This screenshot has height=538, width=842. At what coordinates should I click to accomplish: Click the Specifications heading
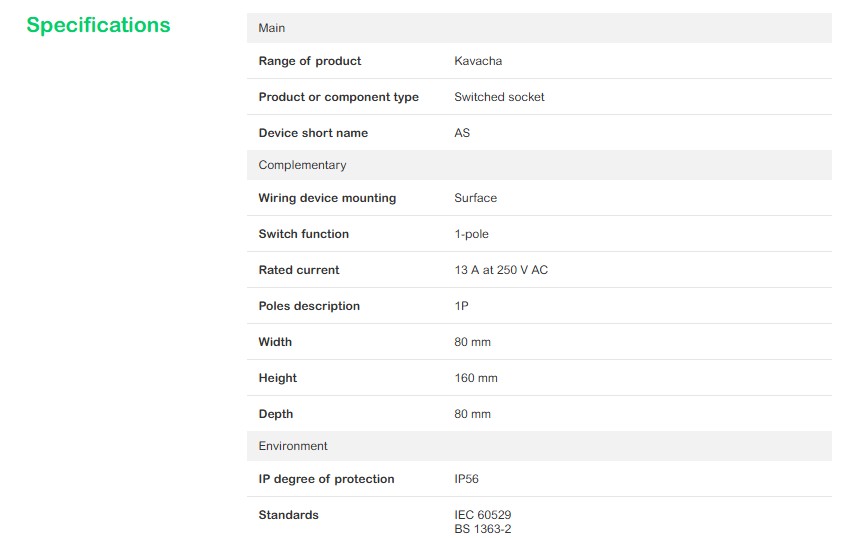click(98, 25)
